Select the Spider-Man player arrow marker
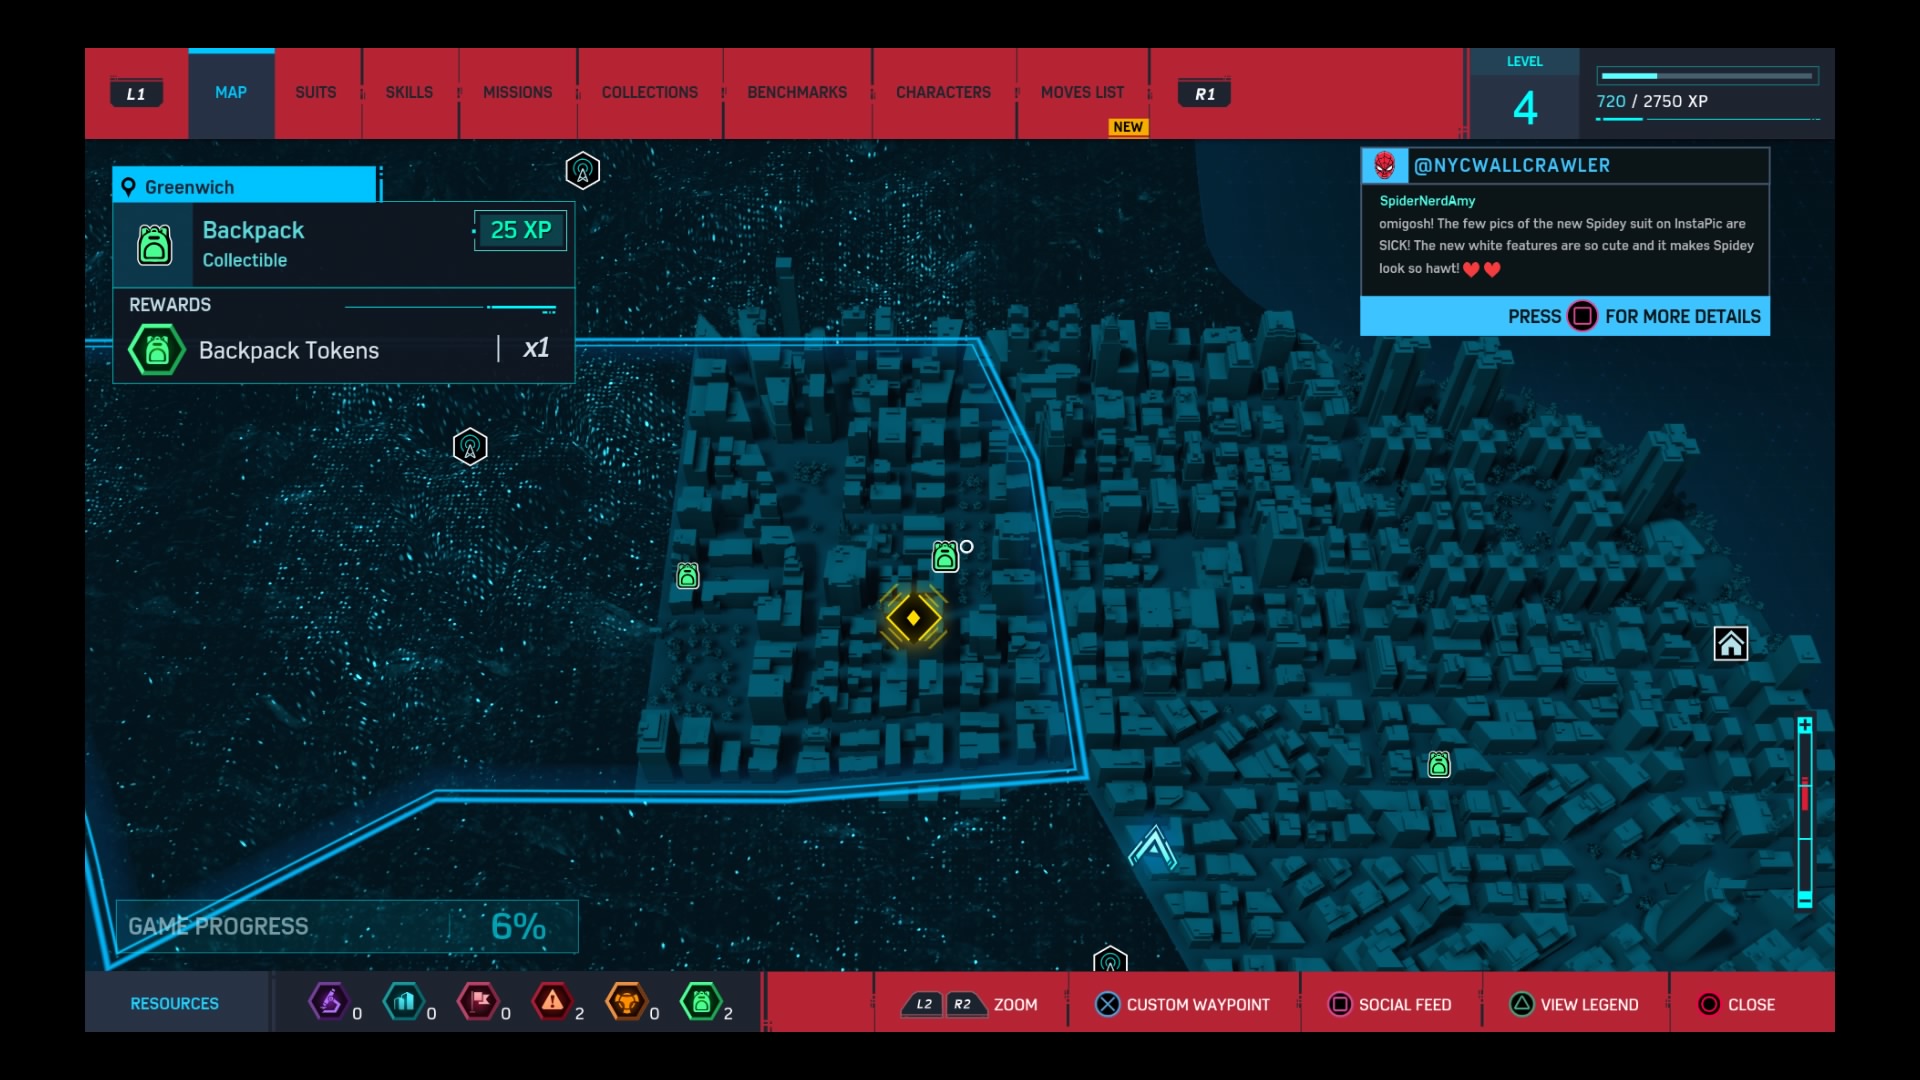 tap(1153, 848)
